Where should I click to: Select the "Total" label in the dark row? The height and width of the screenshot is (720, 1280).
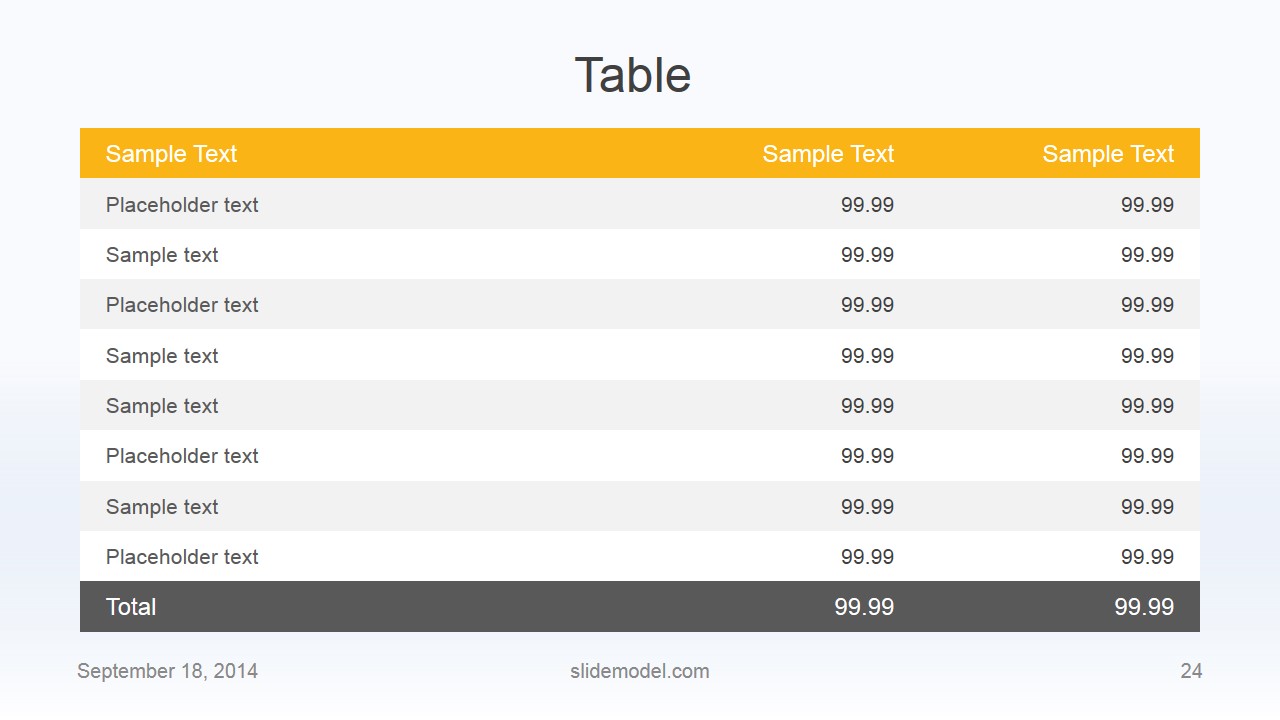coord(131,607)
